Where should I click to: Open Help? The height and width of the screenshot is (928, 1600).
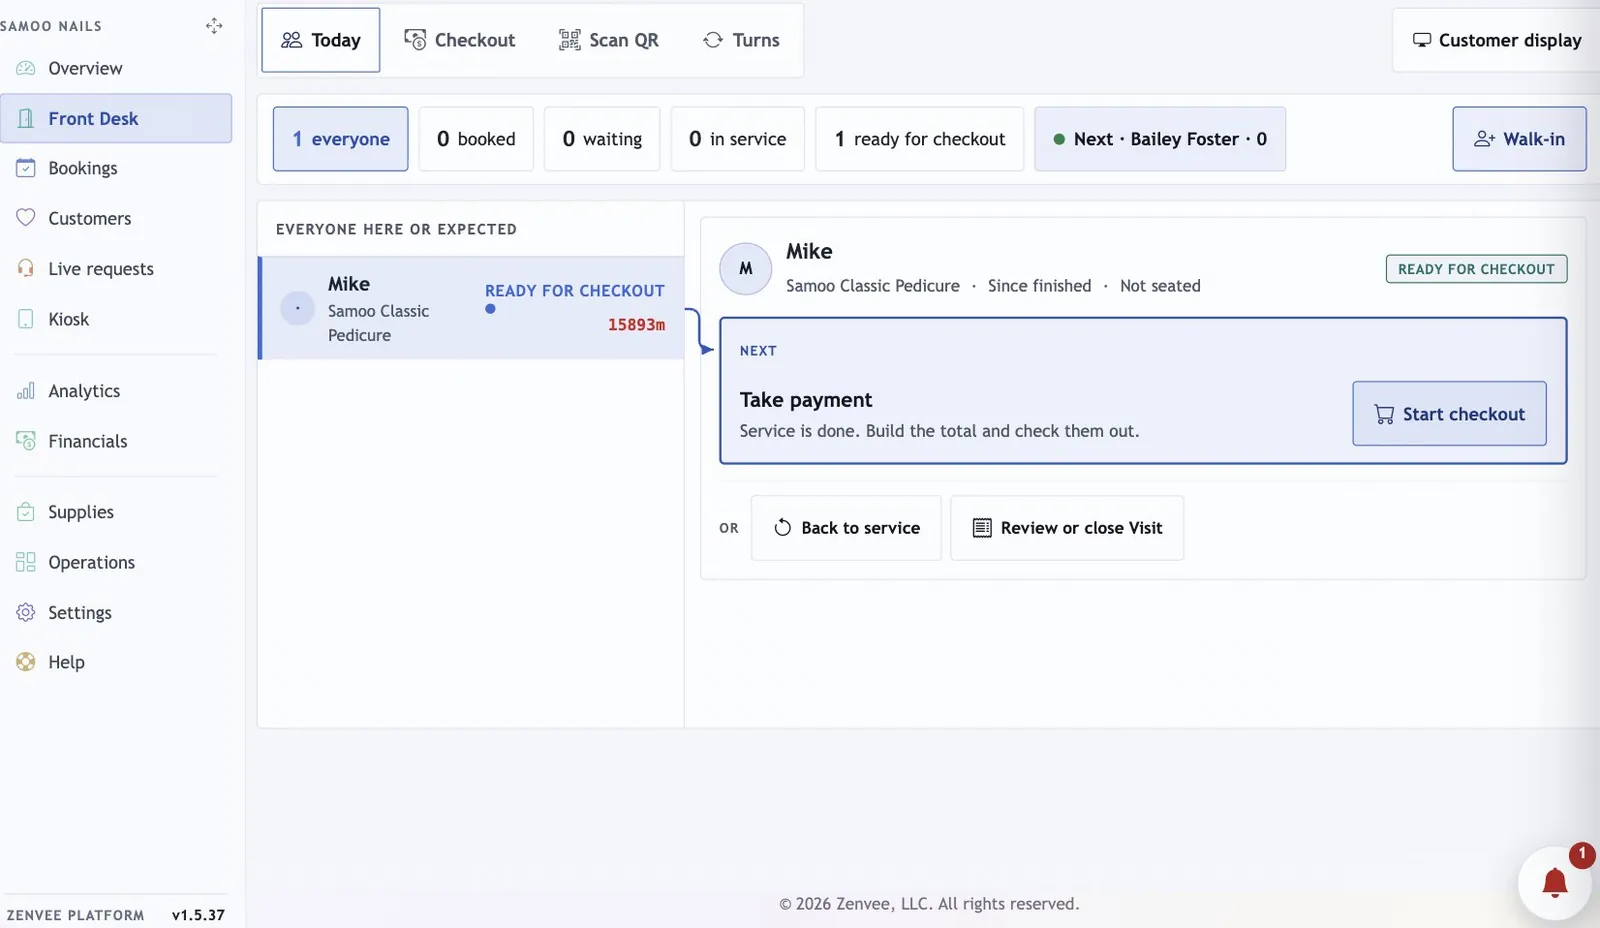coord(116,662)
